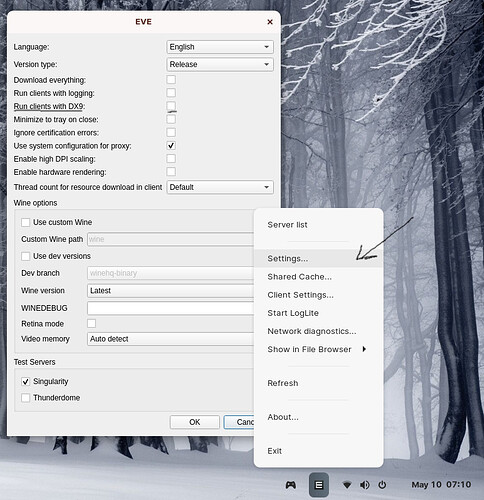Open Client Settings... menu entry
The height and width of the screenshot is (500, 484).
point(318,295)
